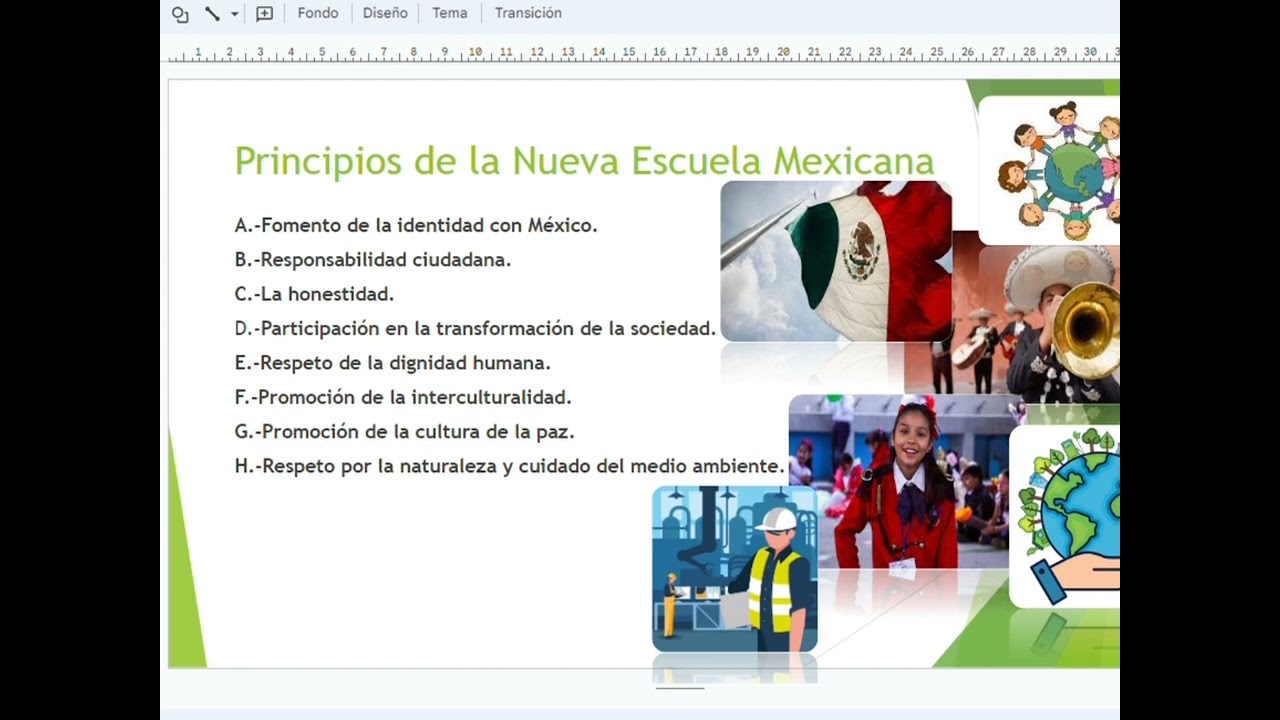Click the line G.-Promoción de la cultura de la paz
1280x720 pixels.
click(404, 431)
